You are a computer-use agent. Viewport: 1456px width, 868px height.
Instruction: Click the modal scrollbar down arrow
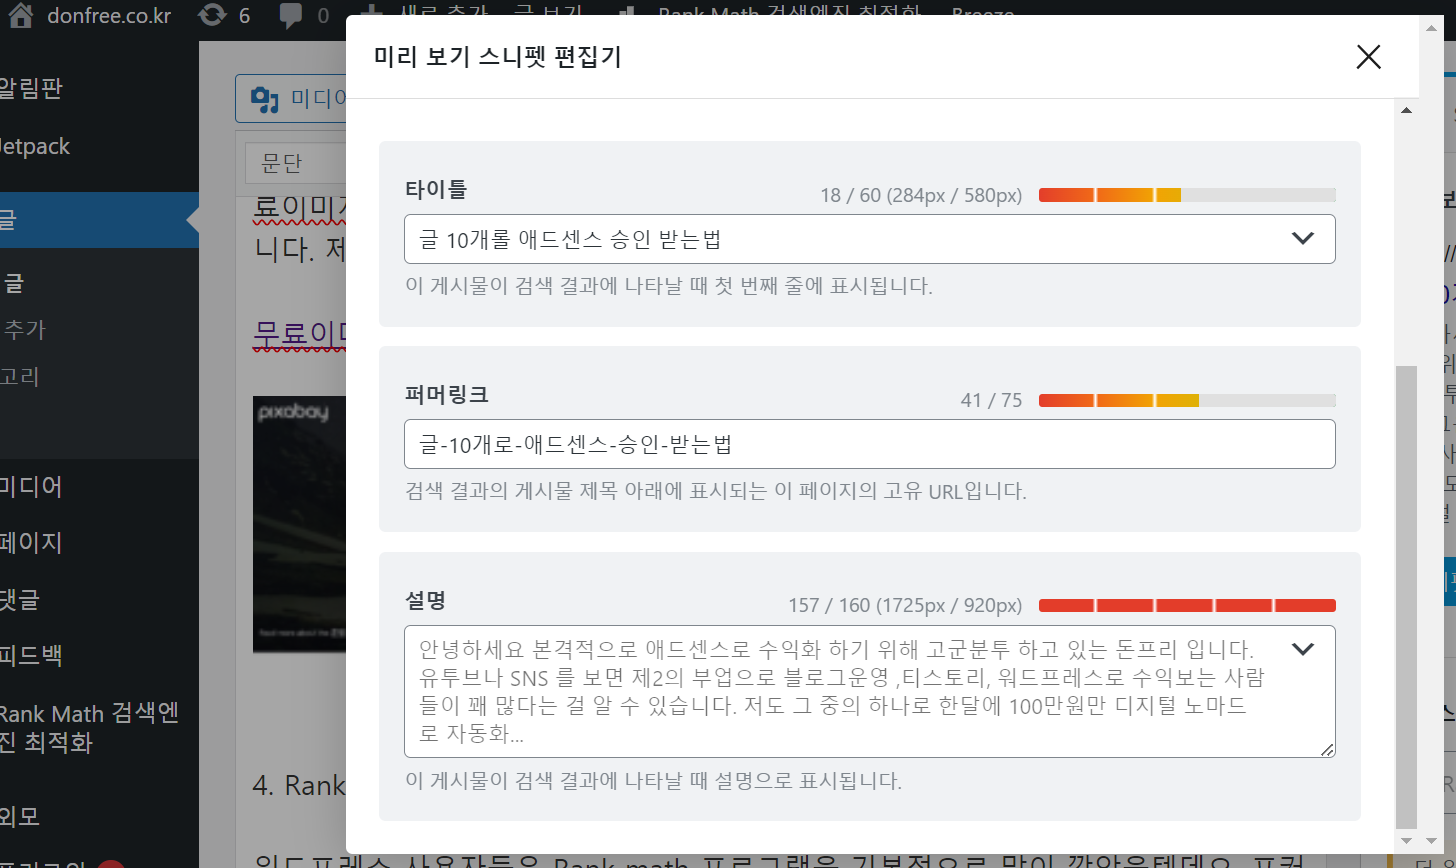[1406, 841]
